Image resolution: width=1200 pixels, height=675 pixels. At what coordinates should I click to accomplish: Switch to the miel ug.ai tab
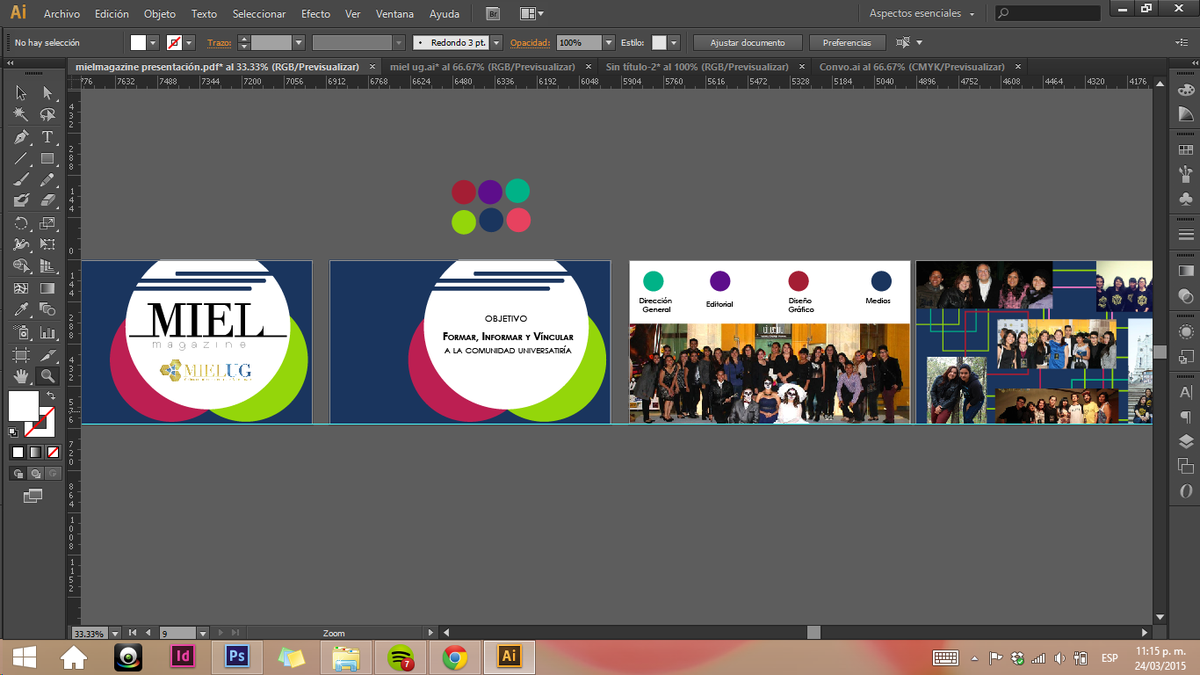482,67
